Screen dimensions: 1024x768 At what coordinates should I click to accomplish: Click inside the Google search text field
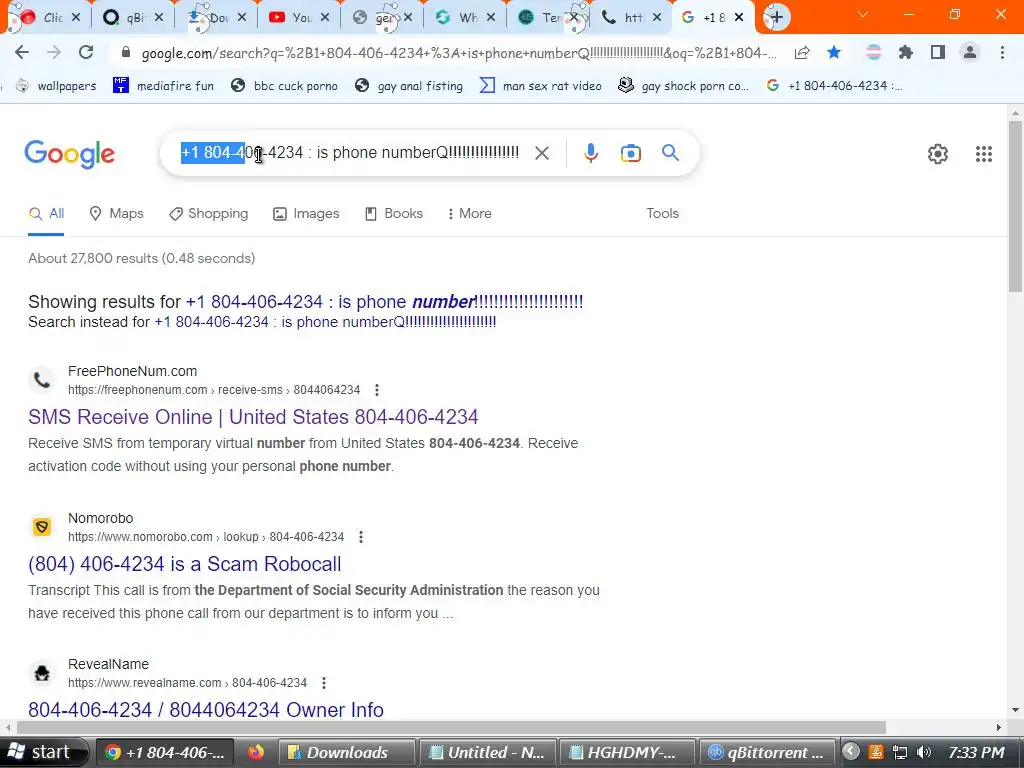(349, 153)
